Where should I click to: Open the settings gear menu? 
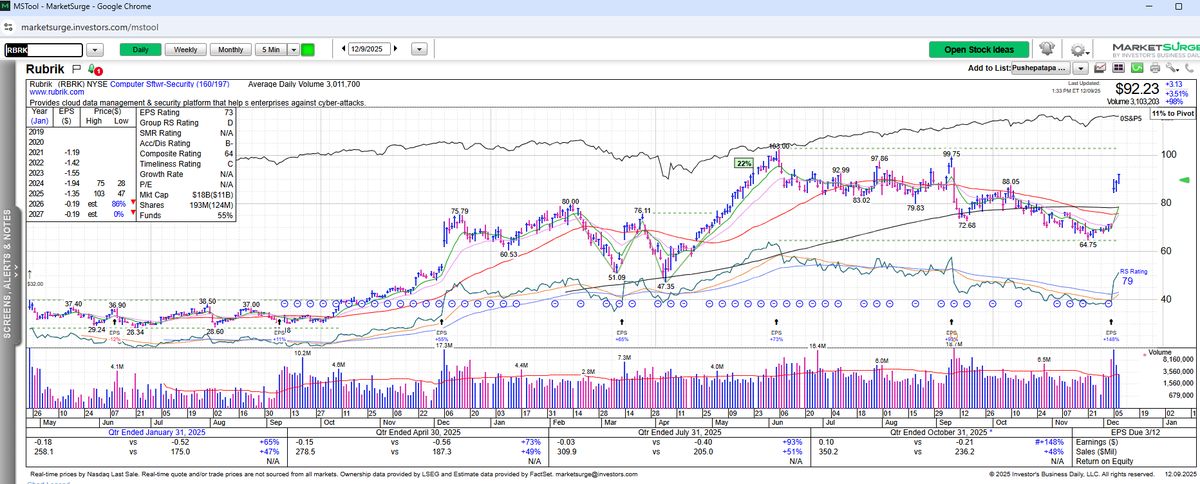click(1079, 49)
